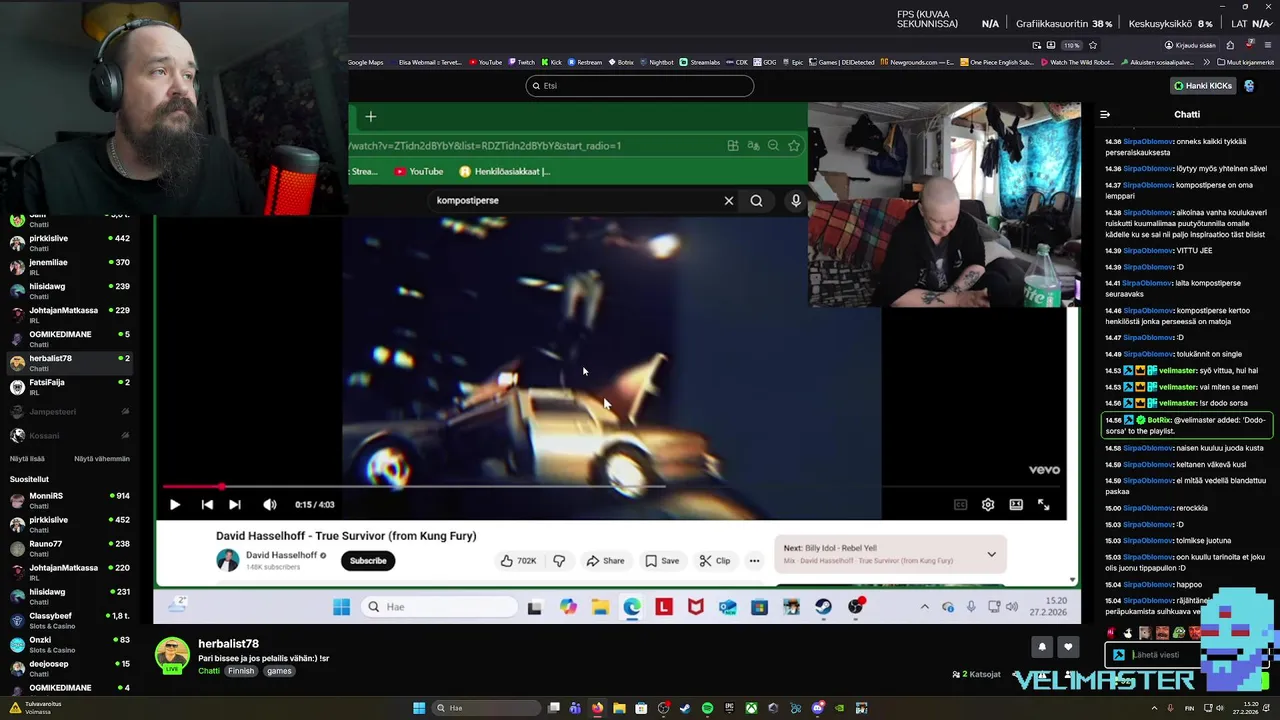Skip to next video in player

click(x=235, y=505)
